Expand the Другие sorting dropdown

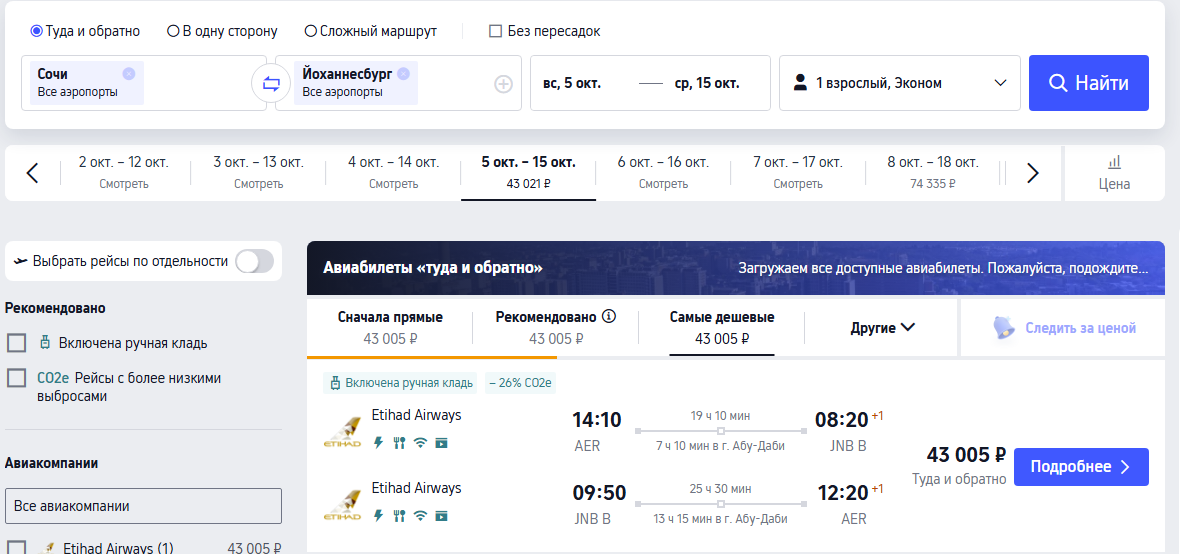point(882,328)
